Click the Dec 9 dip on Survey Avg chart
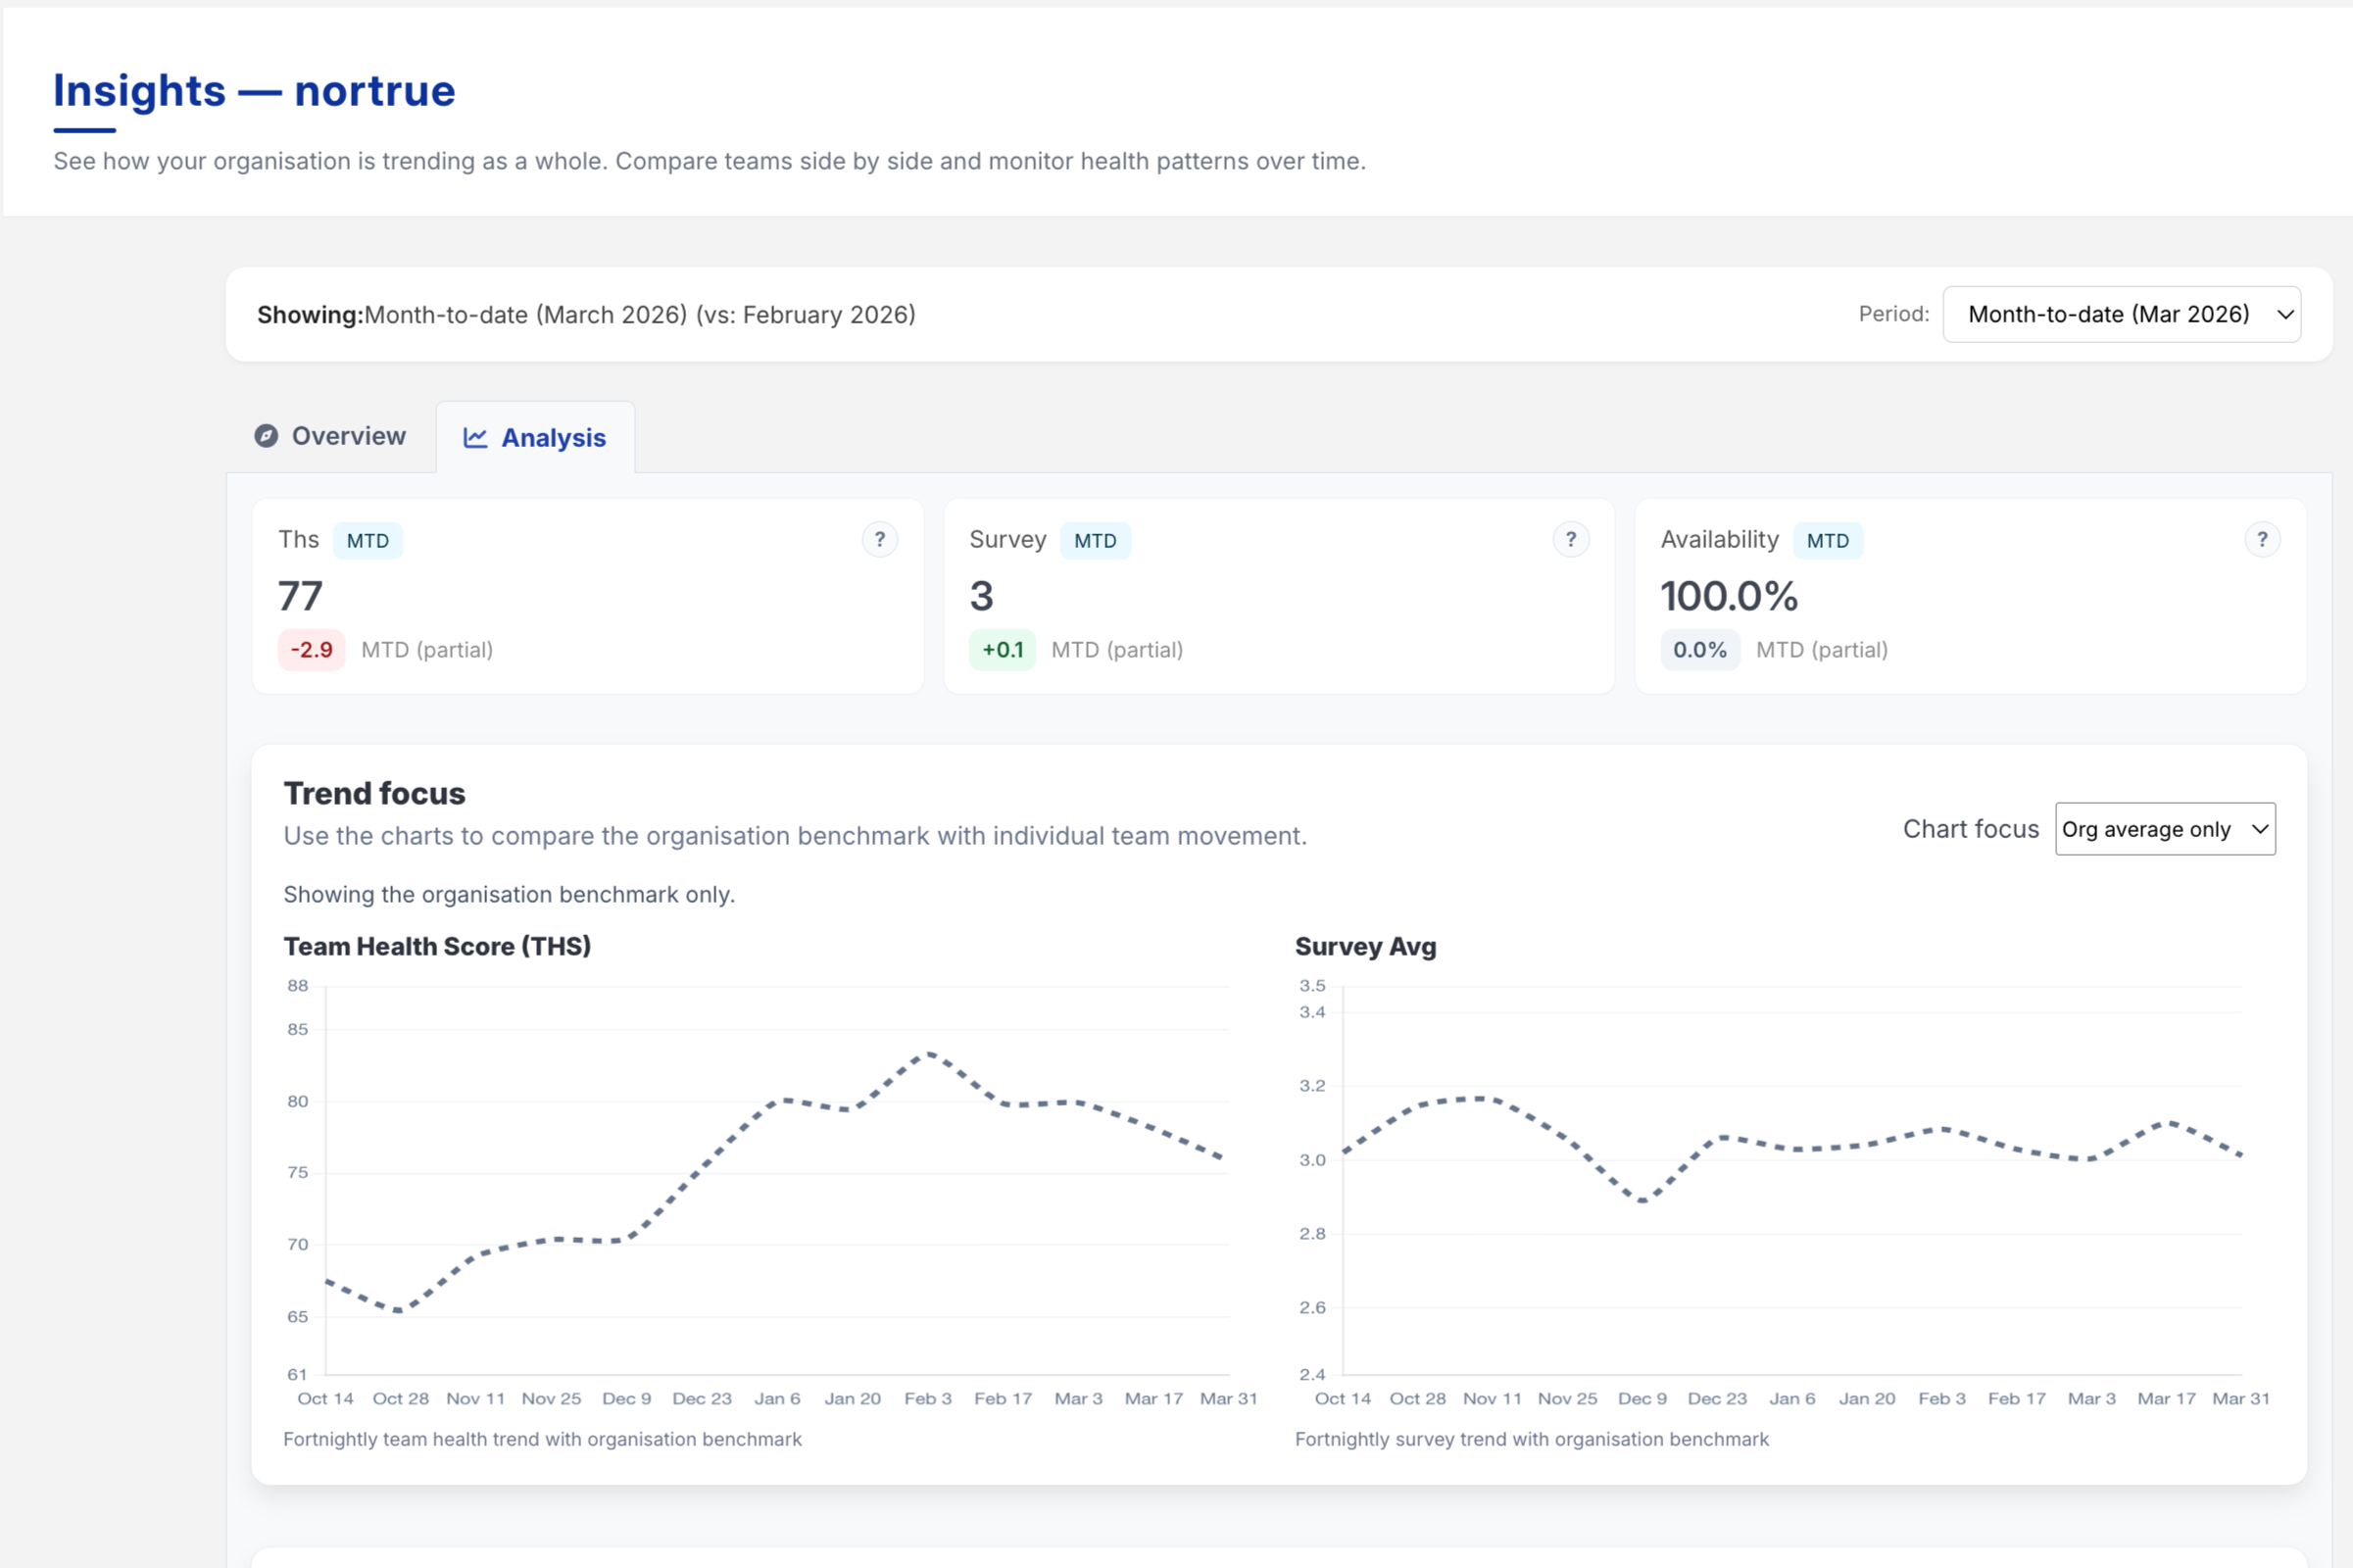2353x1568 pixels. pos(1642,1201)
